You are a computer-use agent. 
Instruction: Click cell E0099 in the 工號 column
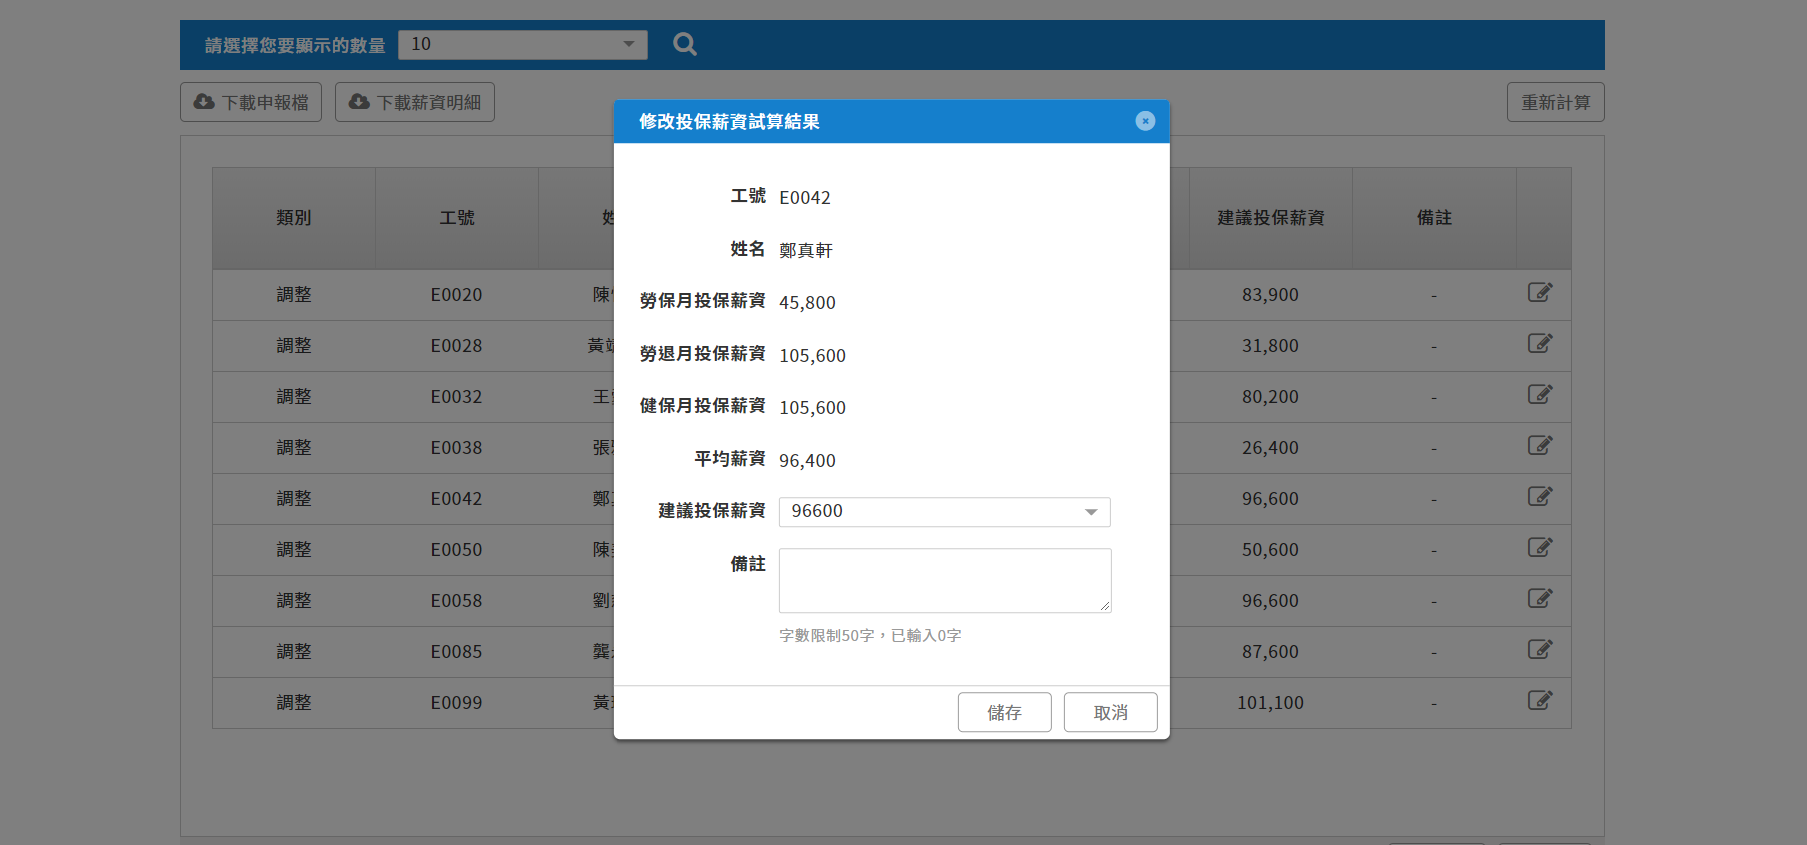[x=456, y=703]
